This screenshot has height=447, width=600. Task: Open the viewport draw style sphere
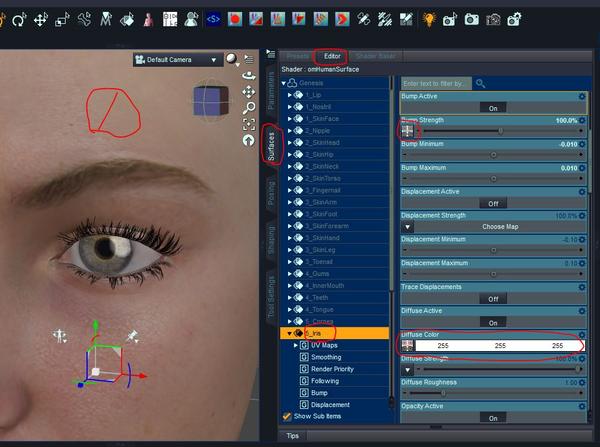pyautogui.click(x=231, y=59)
